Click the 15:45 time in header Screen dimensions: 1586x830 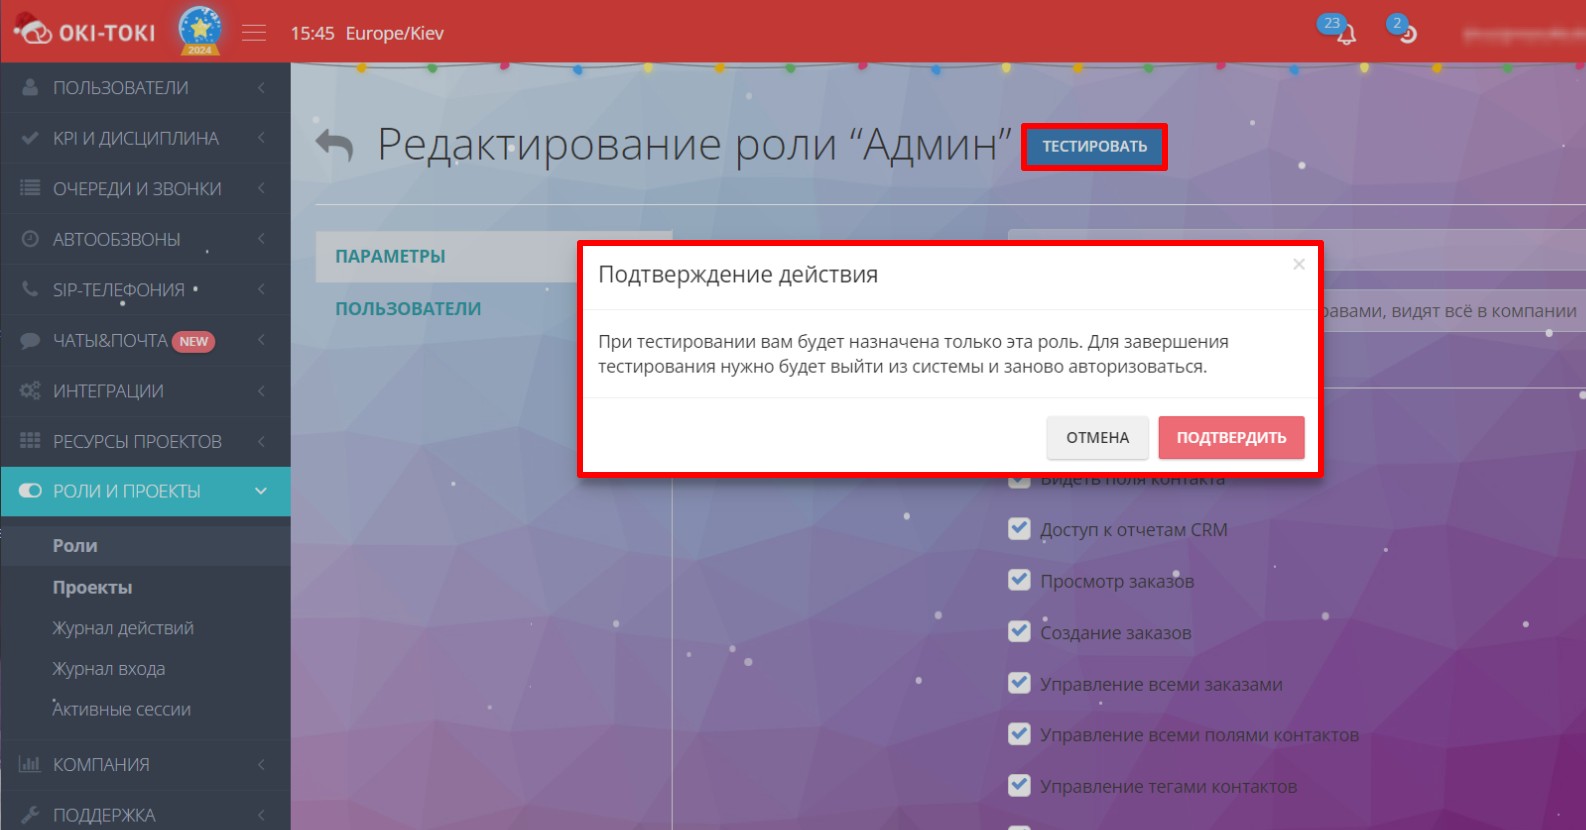[312, 33]
